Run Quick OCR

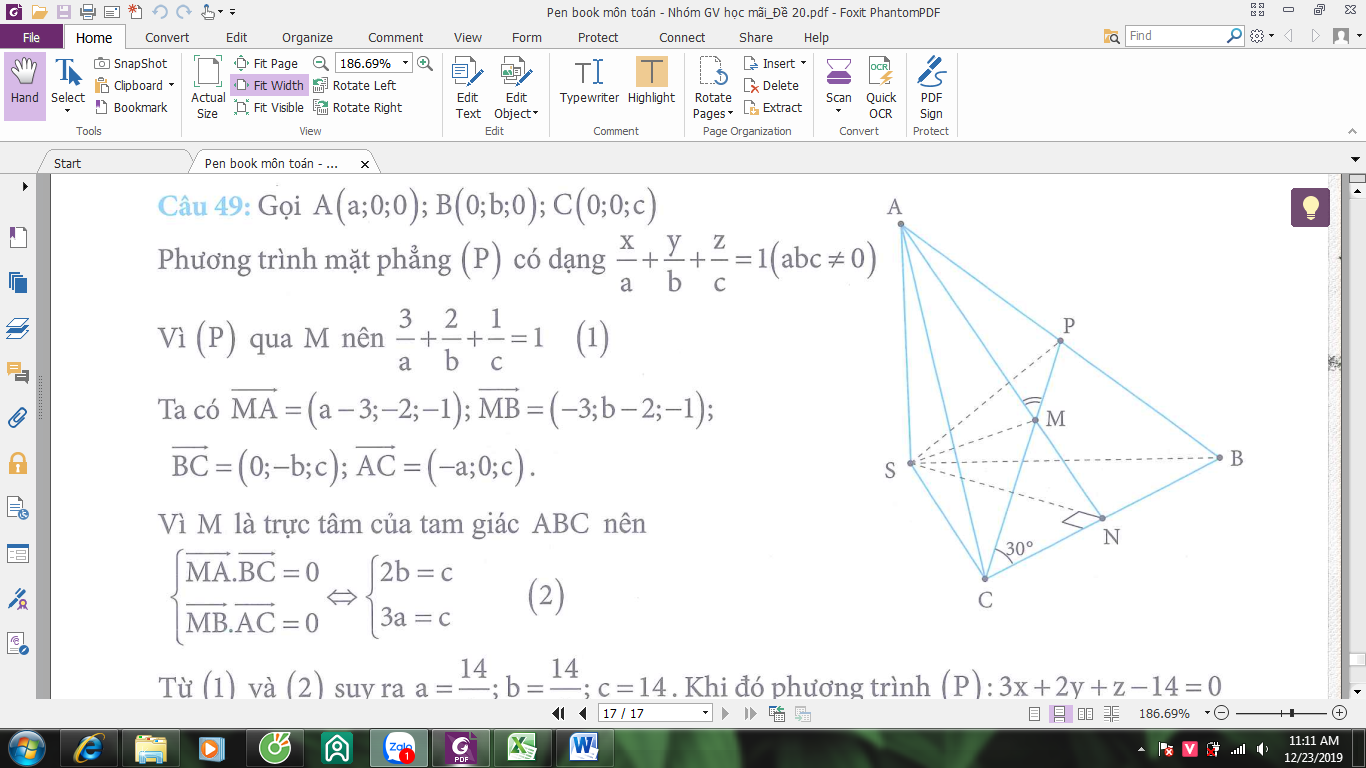pos(881,88)
